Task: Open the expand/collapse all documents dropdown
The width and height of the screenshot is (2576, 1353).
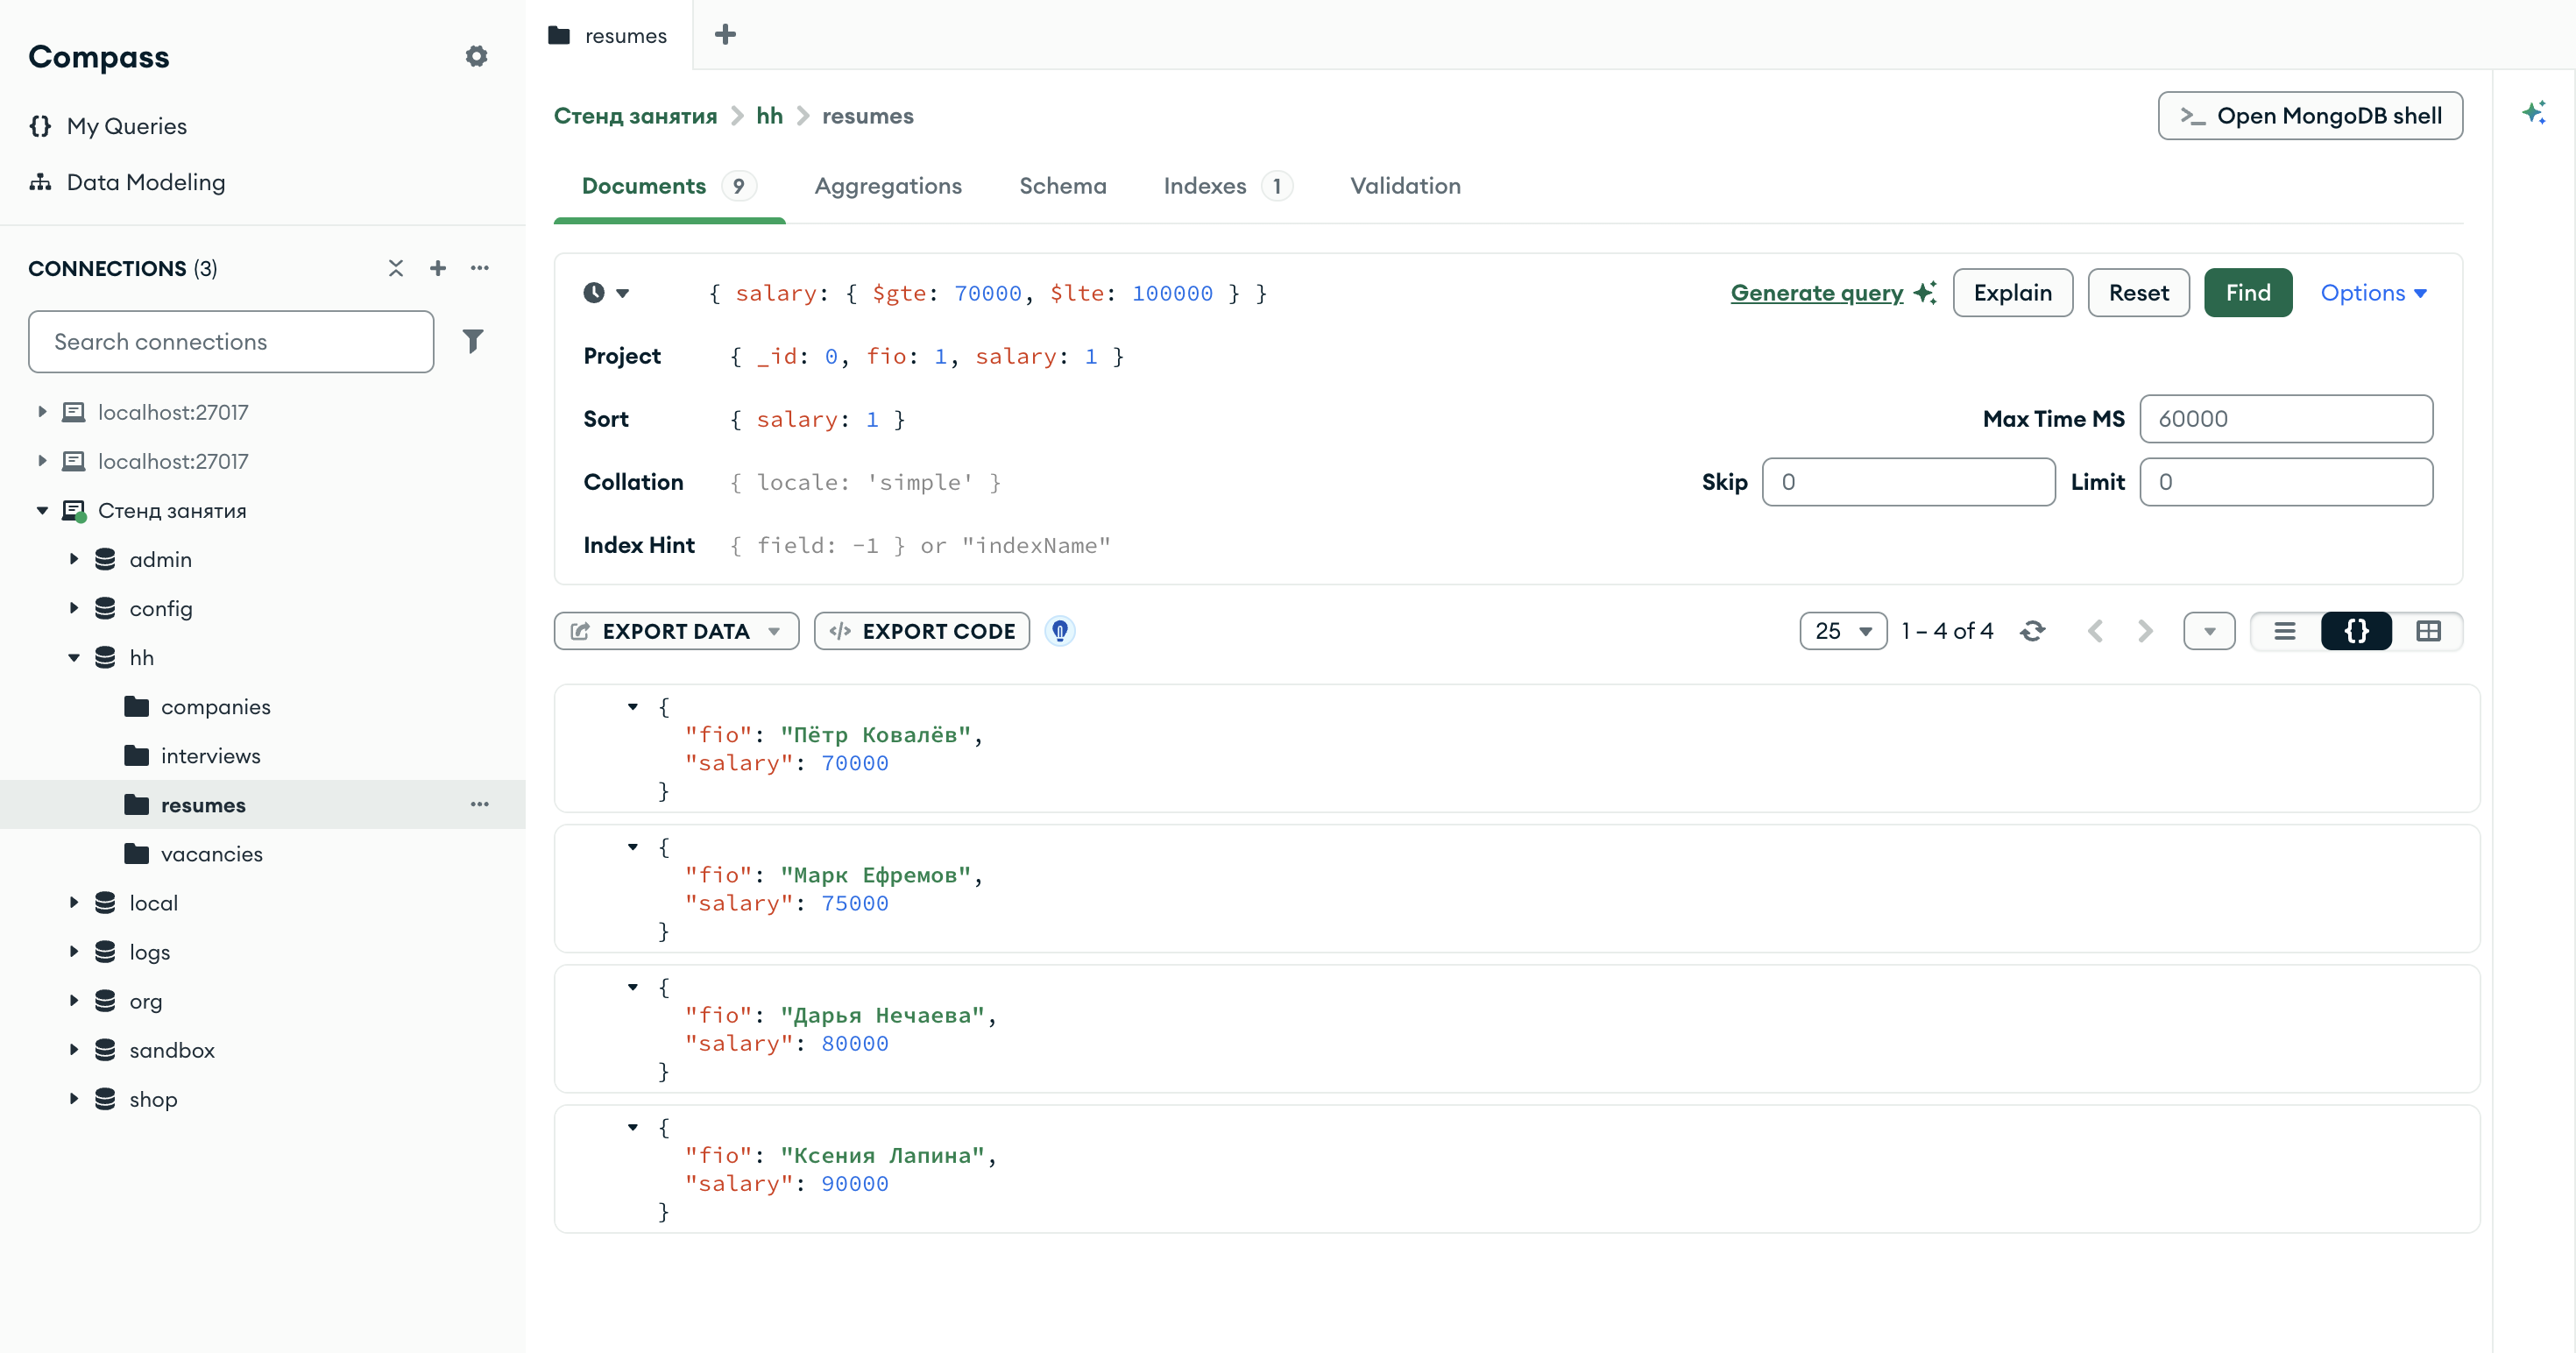Action: click(x=2209, y=631)
